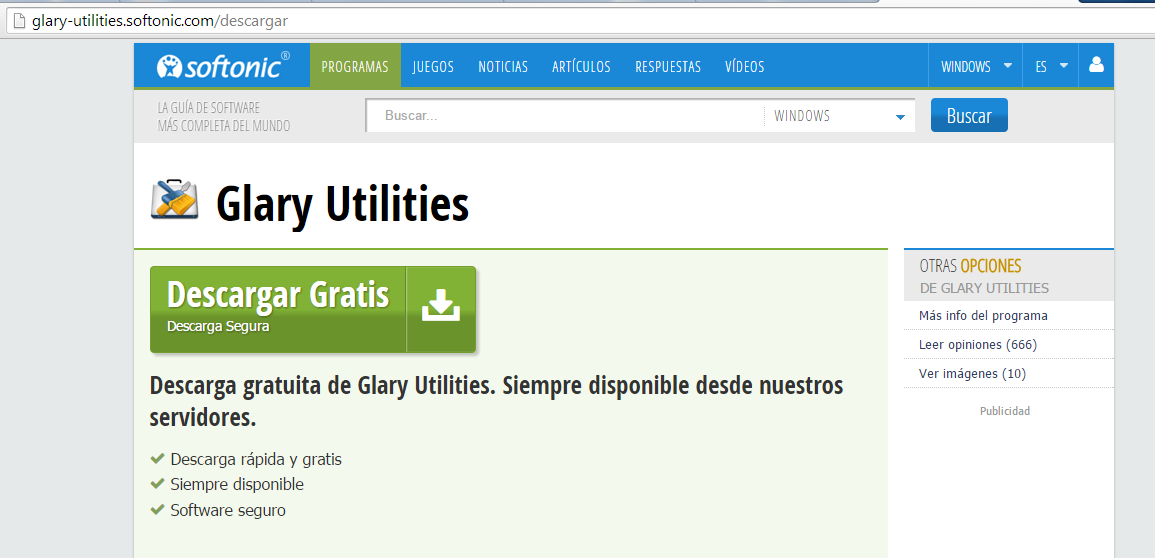1155x558 pixels.
Task: Expand the search platform WINDOWS selector
Action: 839,116
